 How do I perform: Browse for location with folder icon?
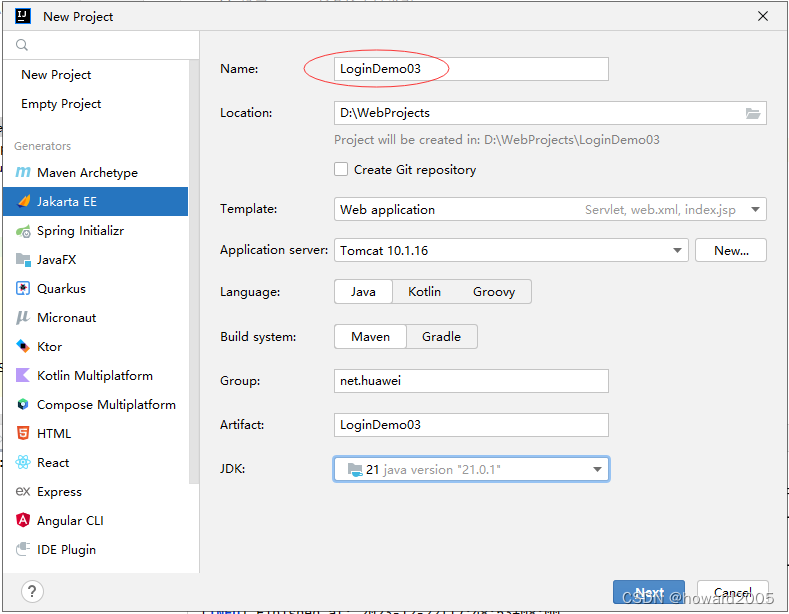[753, 113]
